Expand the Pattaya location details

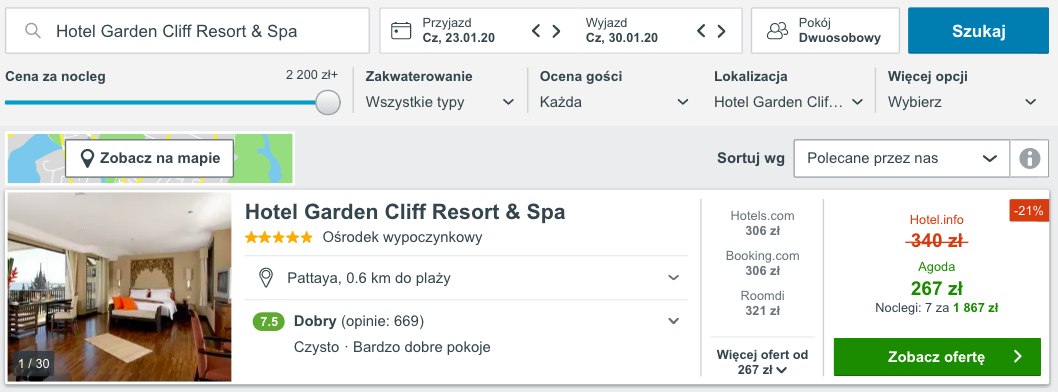(466, 278)
